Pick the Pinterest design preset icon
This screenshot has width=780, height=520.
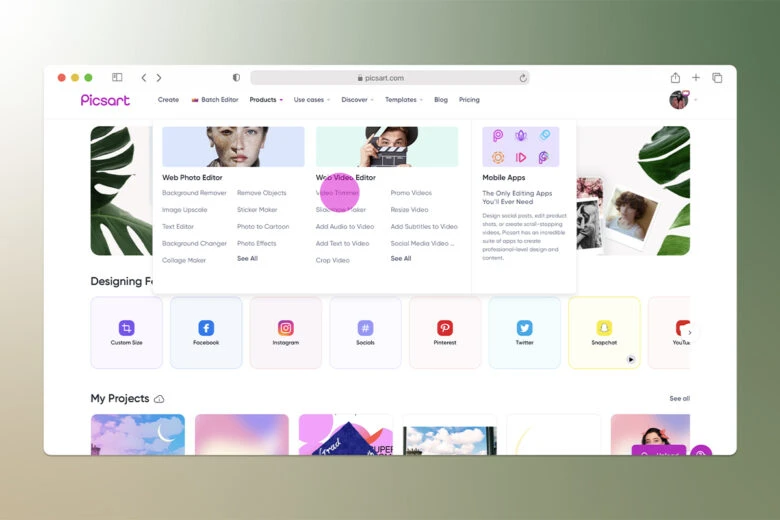[x=445, y=328]
